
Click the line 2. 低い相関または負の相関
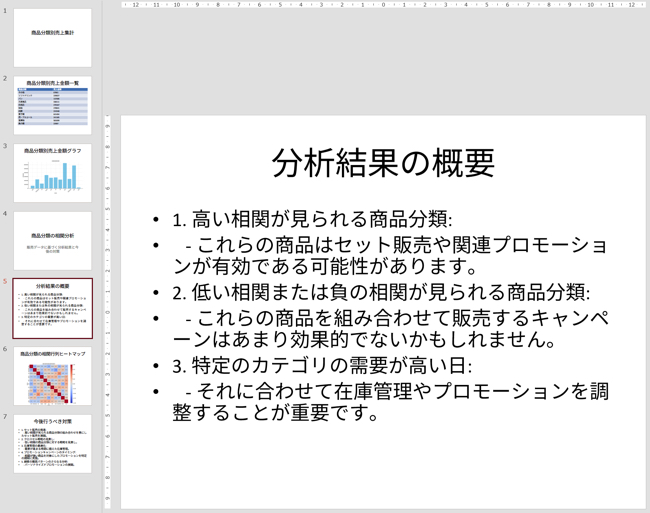[380, 292]
